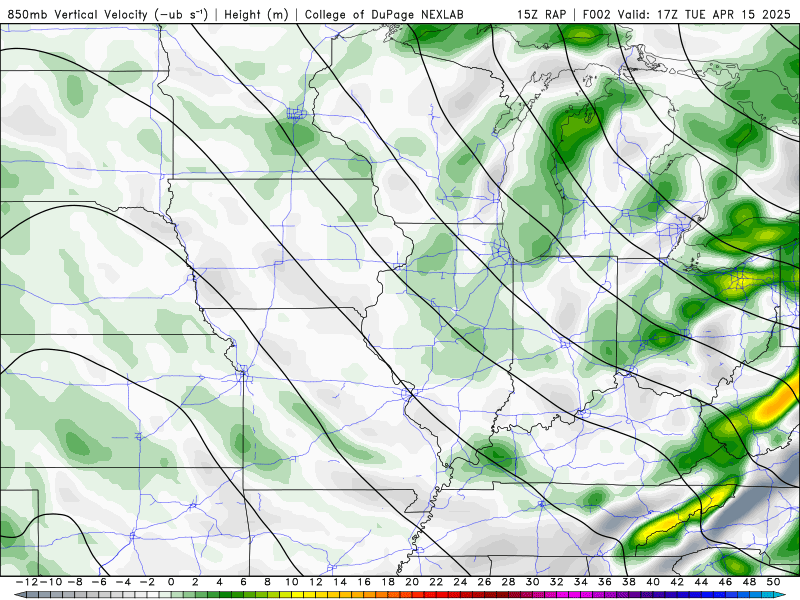The width and height of the screenshot is (800, 600).
Task: Click the right cyan arrow end of colorbar
Action: (780, 594)
